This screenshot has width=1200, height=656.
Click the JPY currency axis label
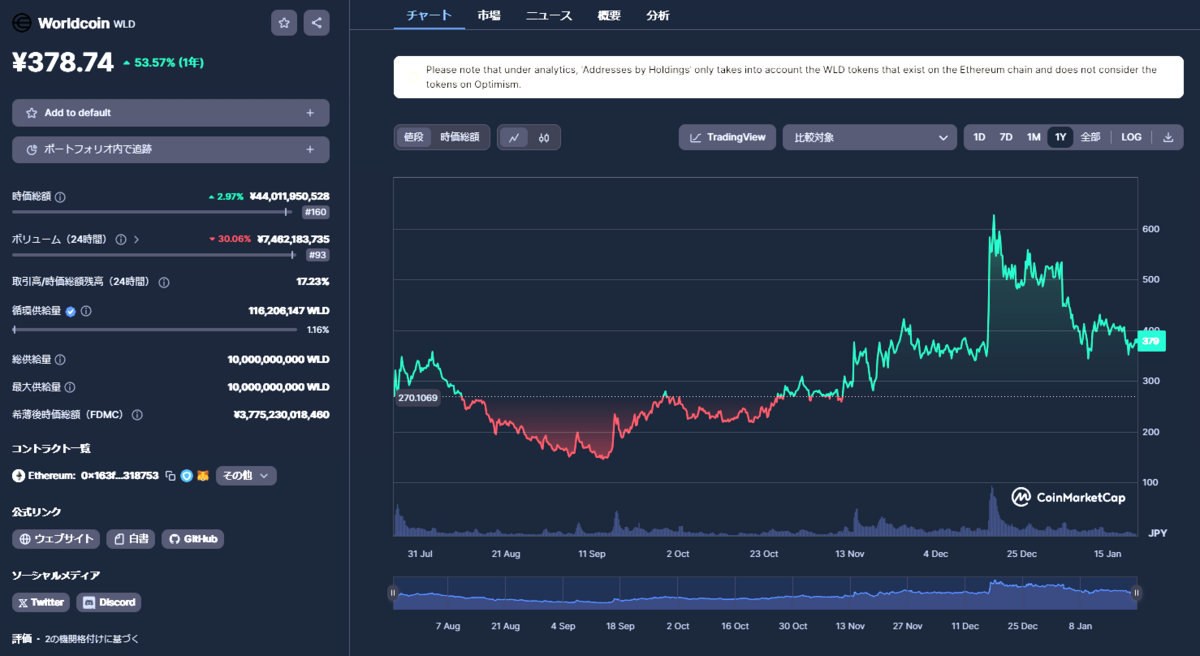coord(1158,533)
